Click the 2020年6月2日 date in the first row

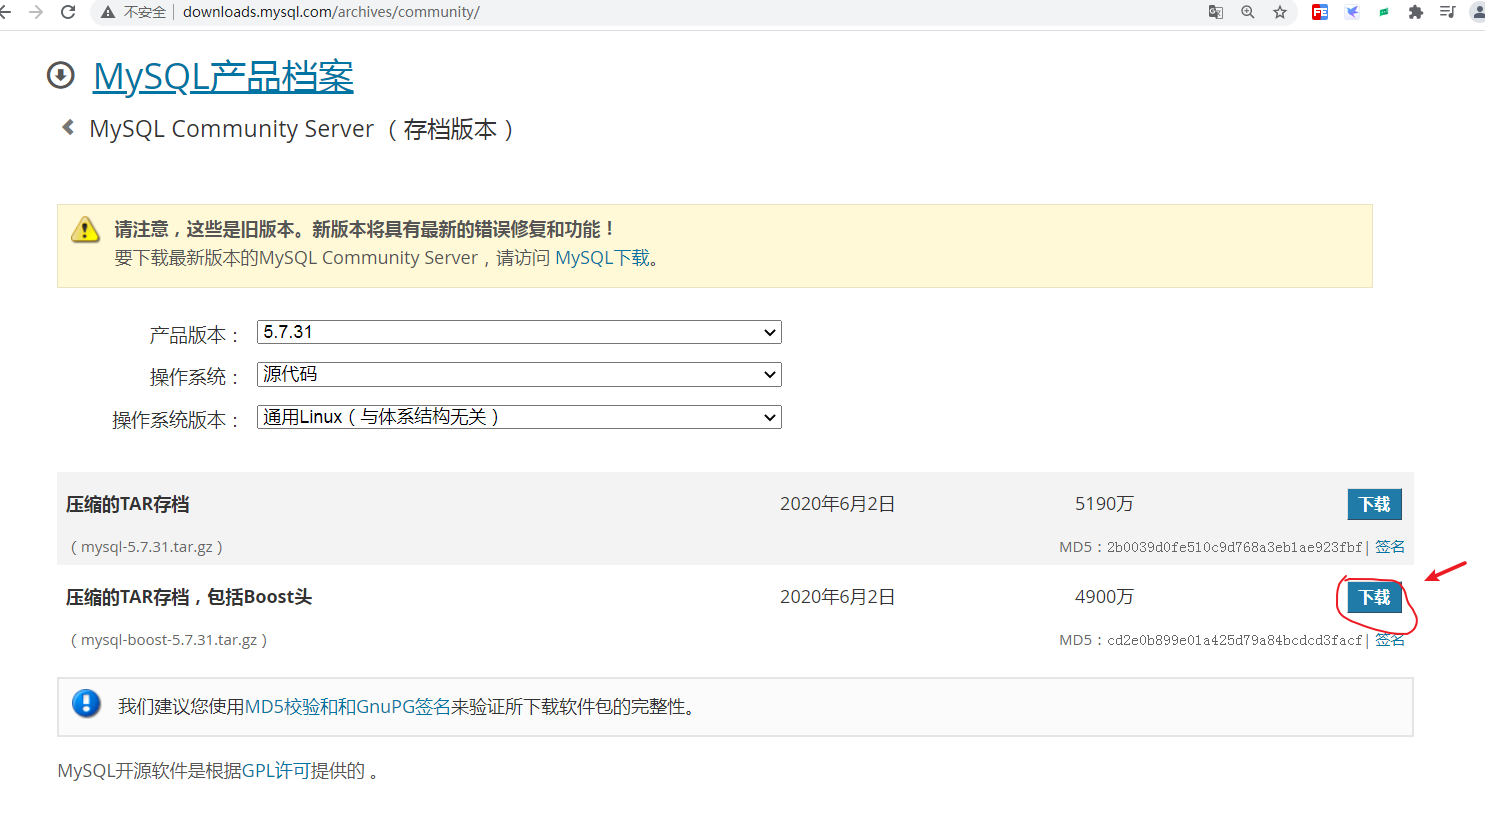click(x=837, y=504)
